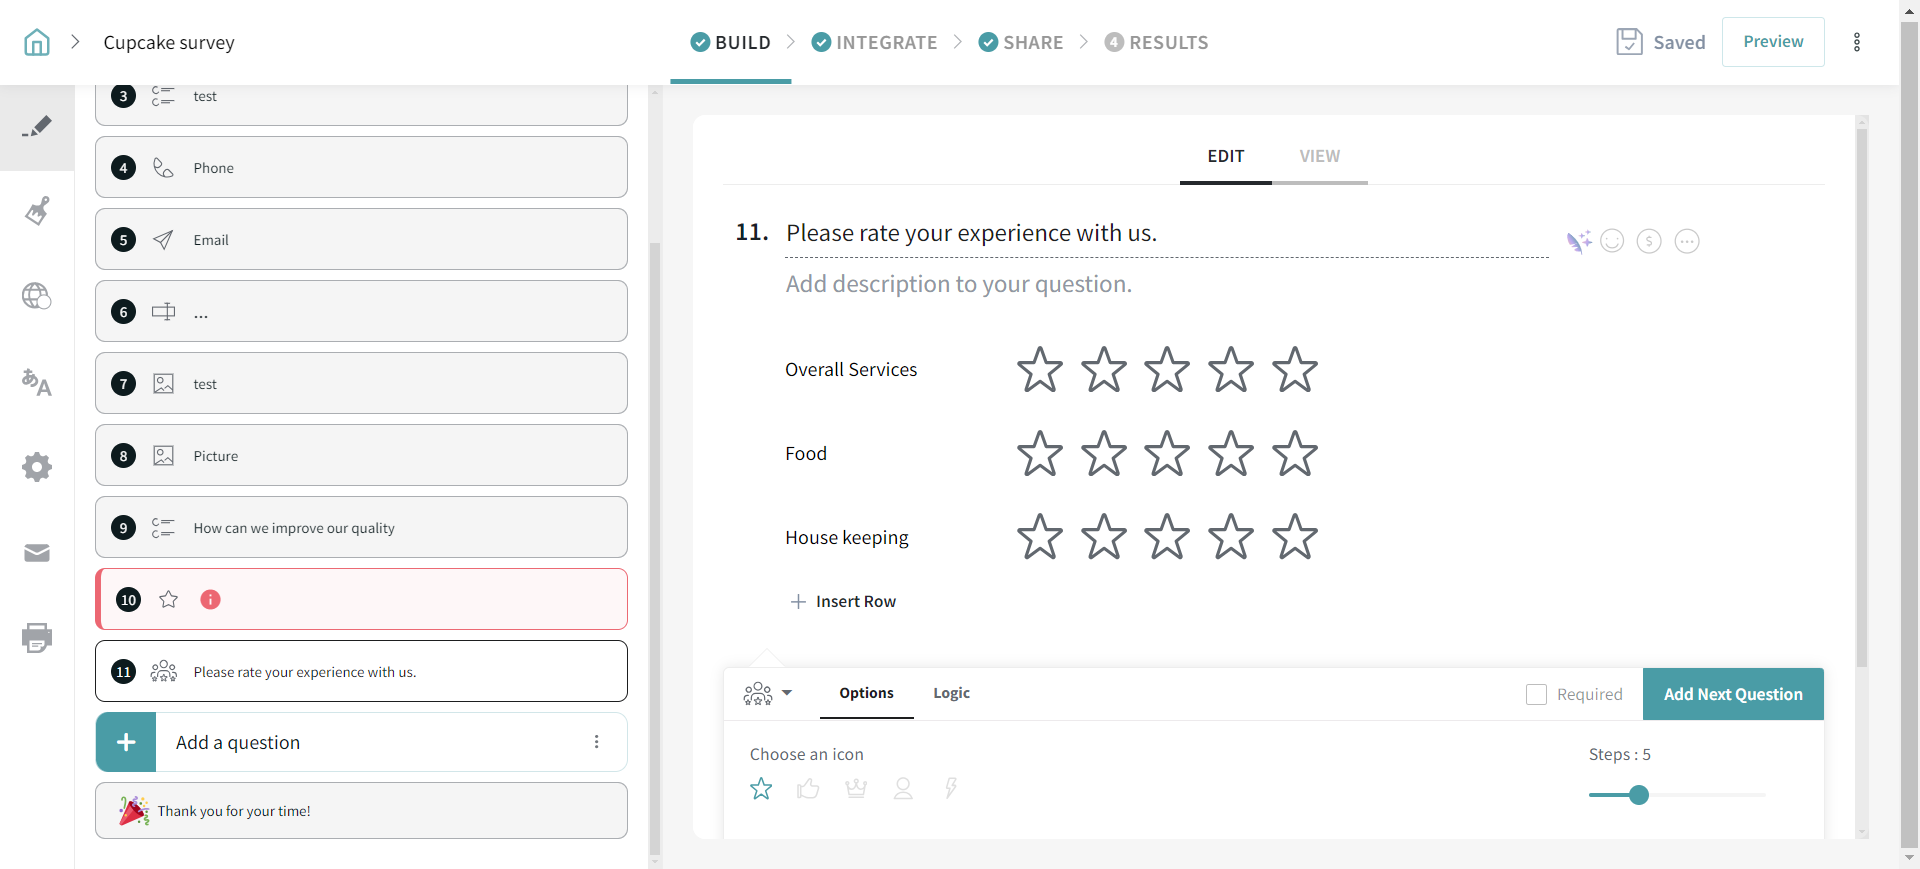The width and height of the screenshot is (1920, 869).
Task: Click the Add Next Question button
Action: tap(1733, 694)
